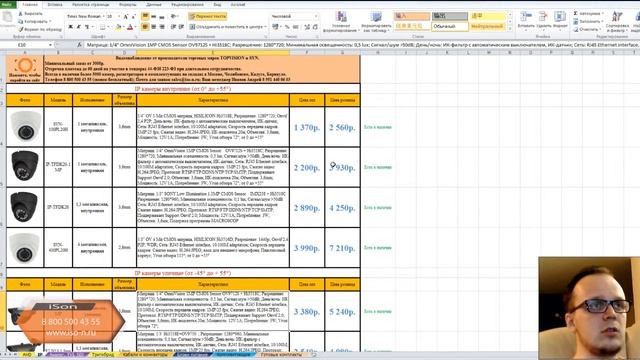Select the orange cell style swatch
The height and width of the screenshot is (360, 640).
pos(411,16)
